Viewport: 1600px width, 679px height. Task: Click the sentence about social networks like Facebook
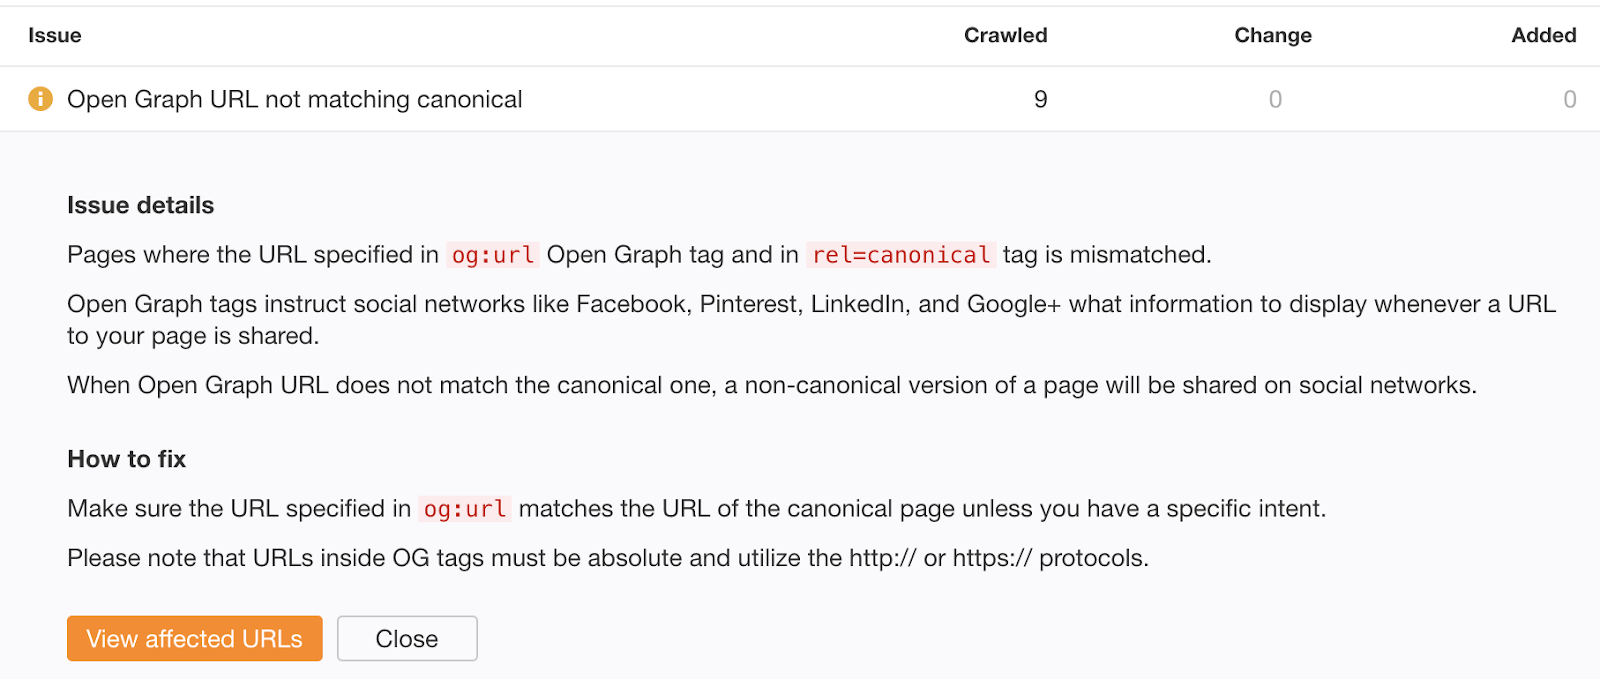pos(810,304)
